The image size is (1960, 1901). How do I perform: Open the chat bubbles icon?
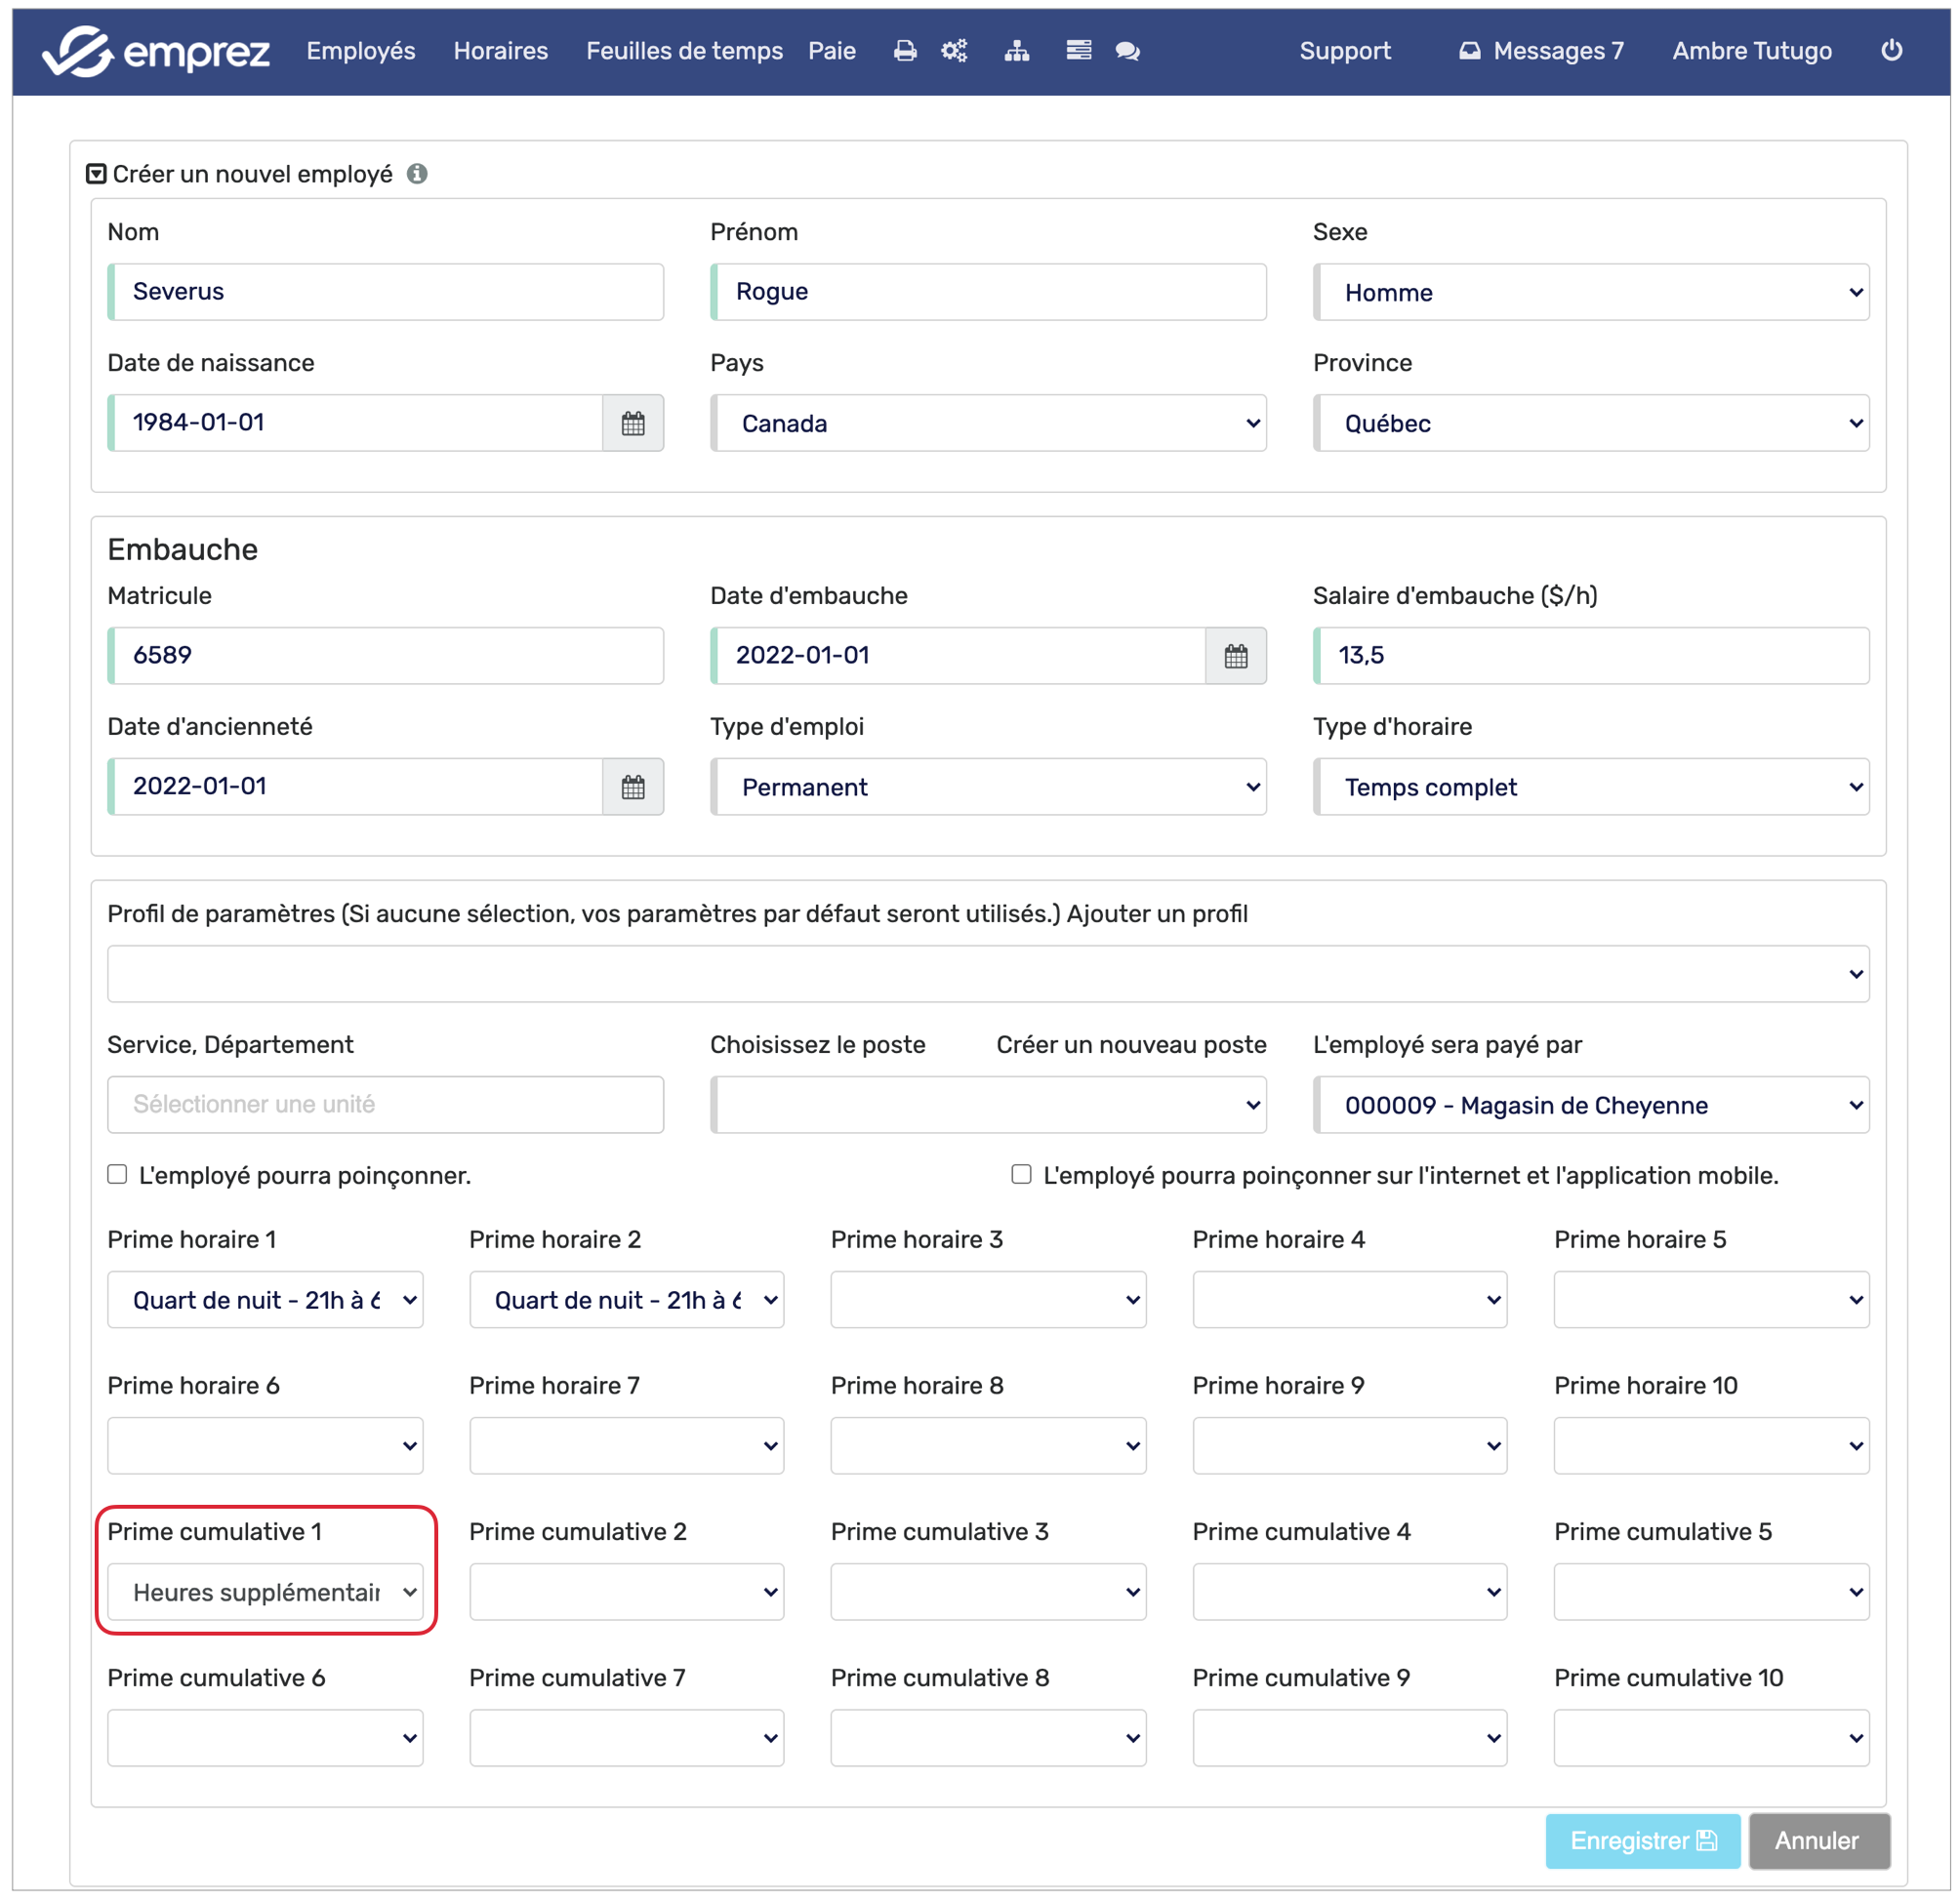pyautogui.click(x=1127, y=51)
